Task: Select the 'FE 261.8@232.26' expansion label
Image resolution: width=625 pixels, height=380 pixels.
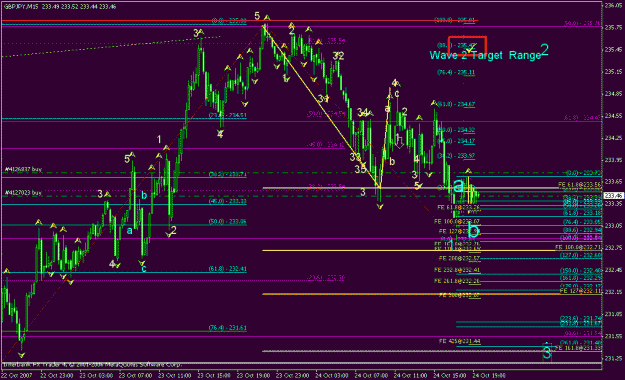Action: pyautogui.click(x=457, y=281)
